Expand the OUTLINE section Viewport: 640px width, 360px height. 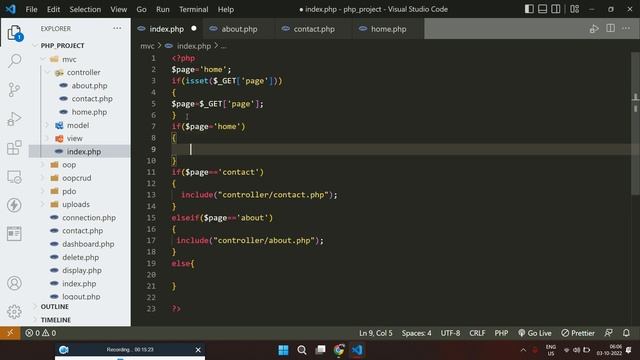pos(54,307)
